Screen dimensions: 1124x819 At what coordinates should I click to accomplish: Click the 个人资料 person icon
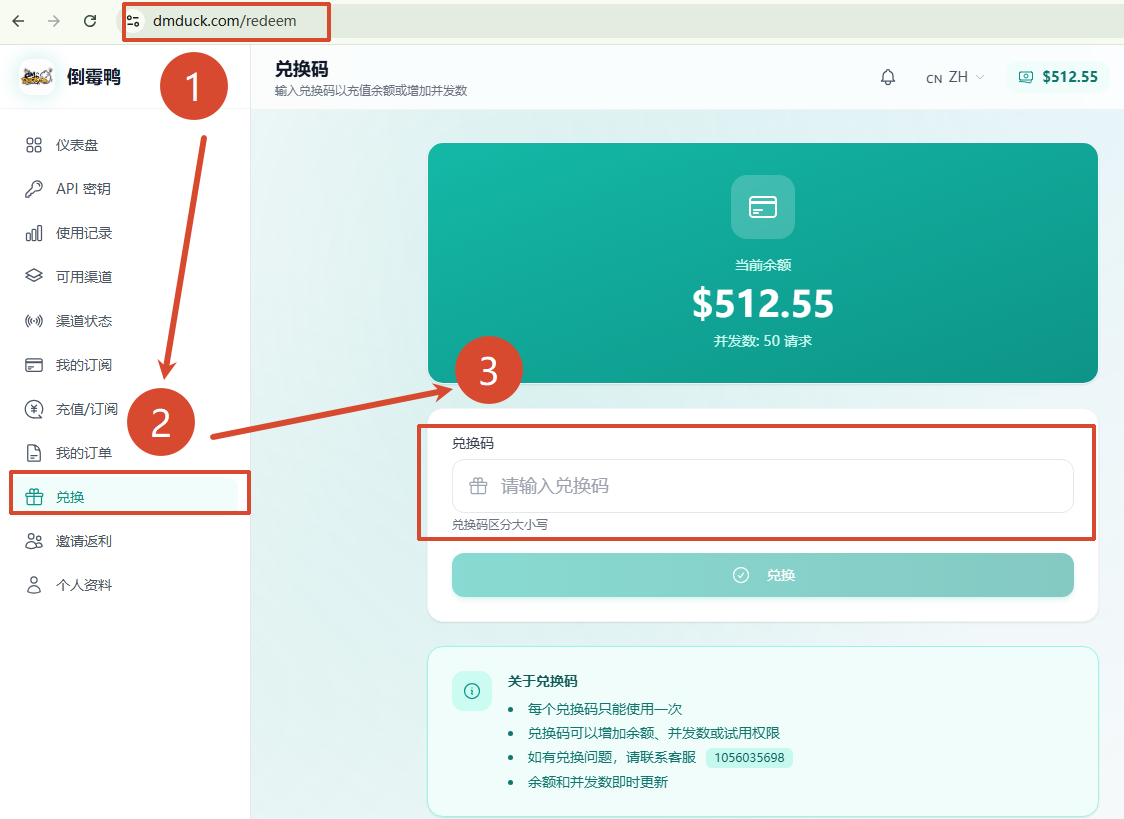(x=34, y=585)
